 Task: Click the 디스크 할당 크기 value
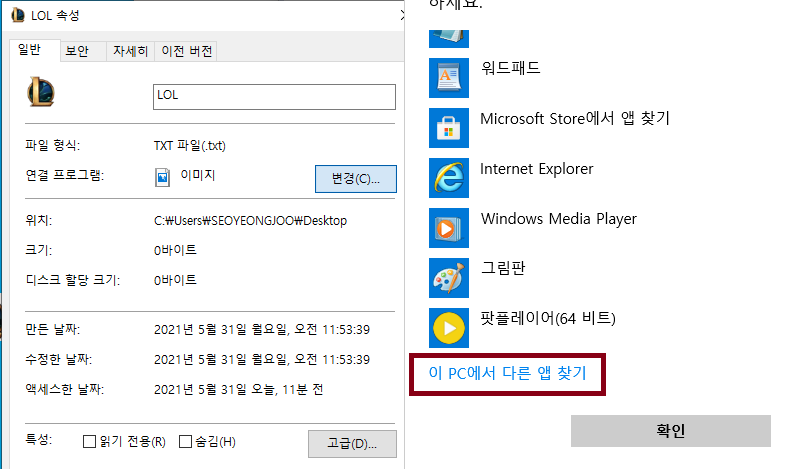(x=175, y=280)
